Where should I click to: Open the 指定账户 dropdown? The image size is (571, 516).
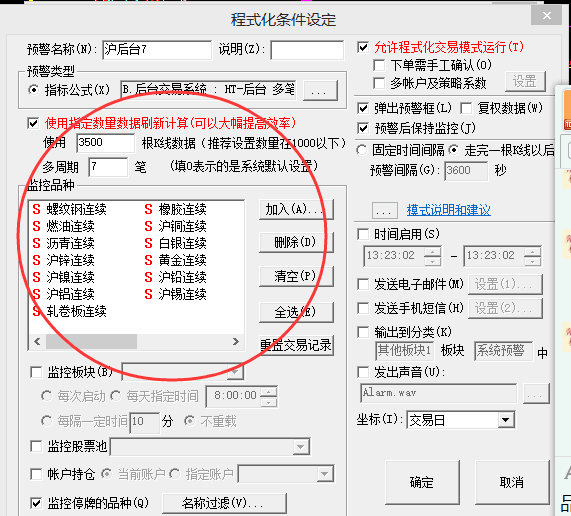point(324,474)
